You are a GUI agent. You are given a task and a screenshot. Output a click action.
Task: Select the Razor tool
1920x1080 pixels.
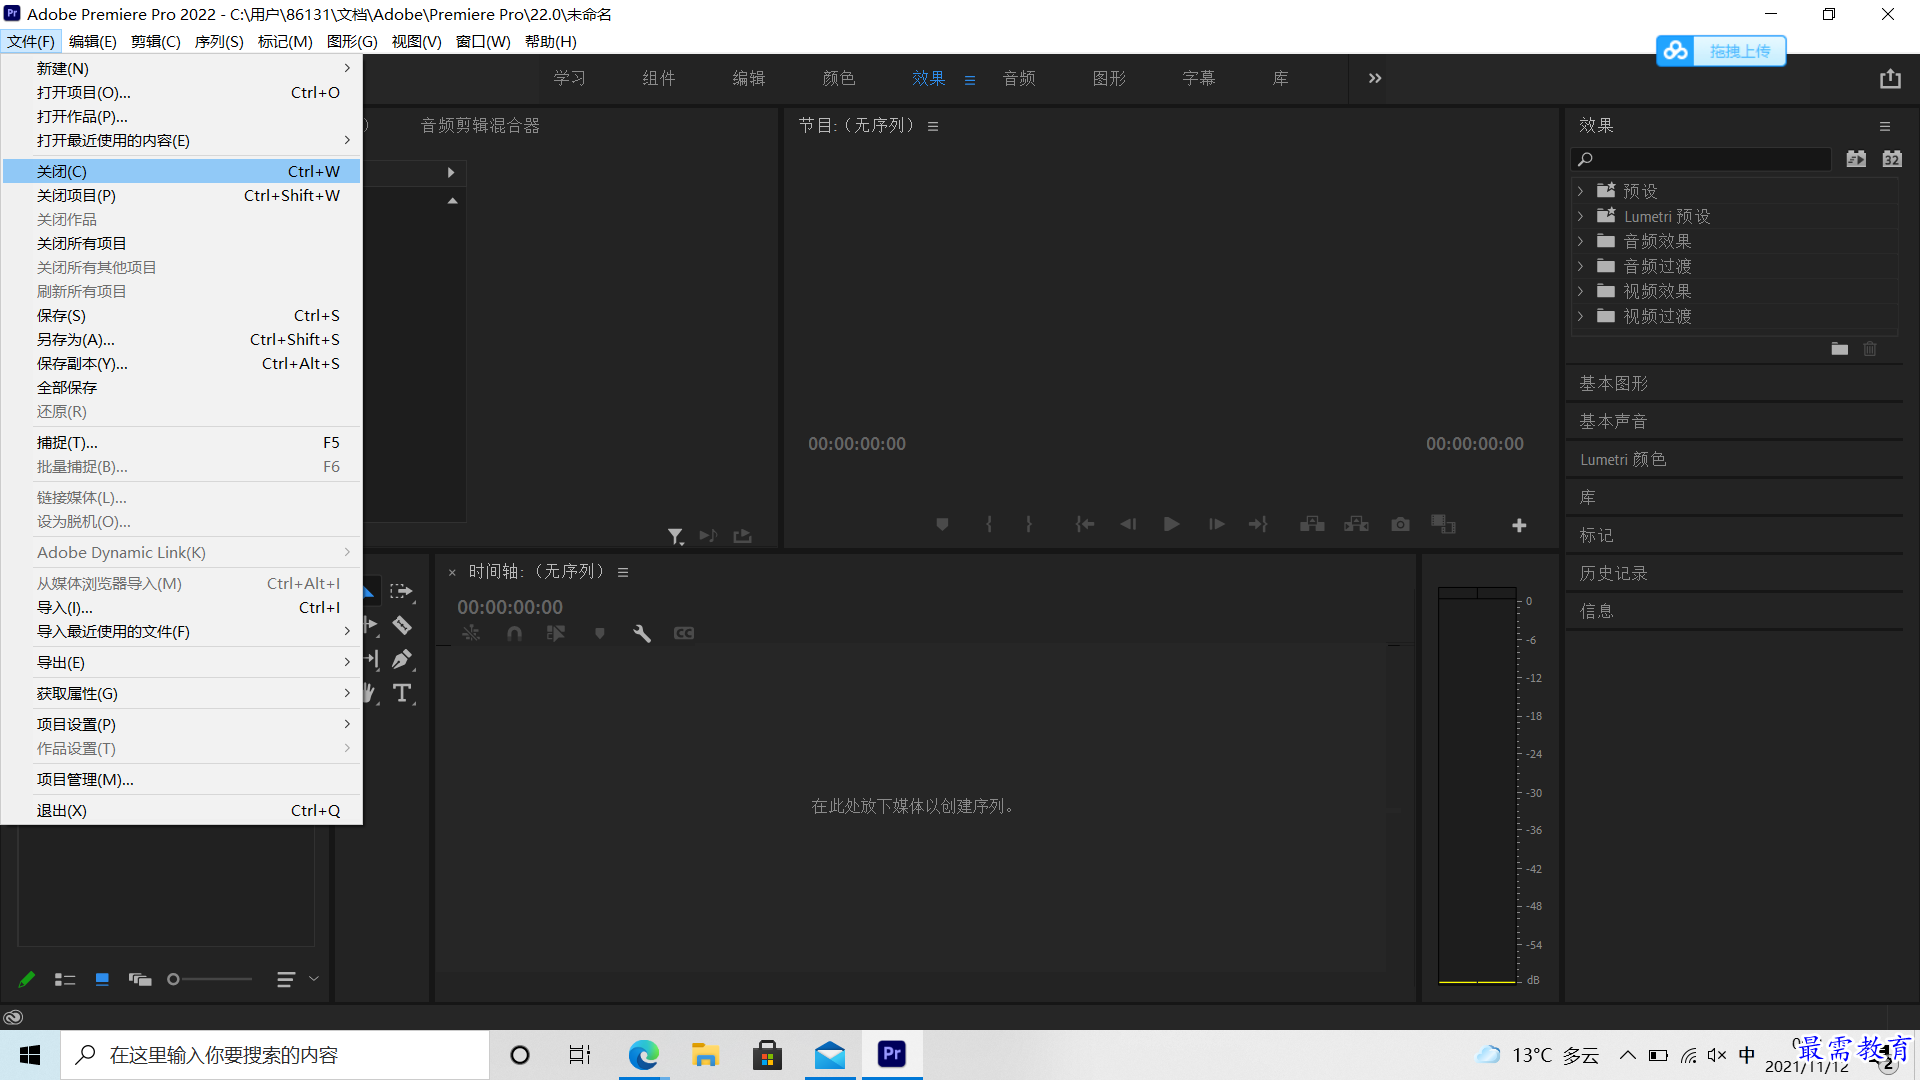[x=402, y=626]
